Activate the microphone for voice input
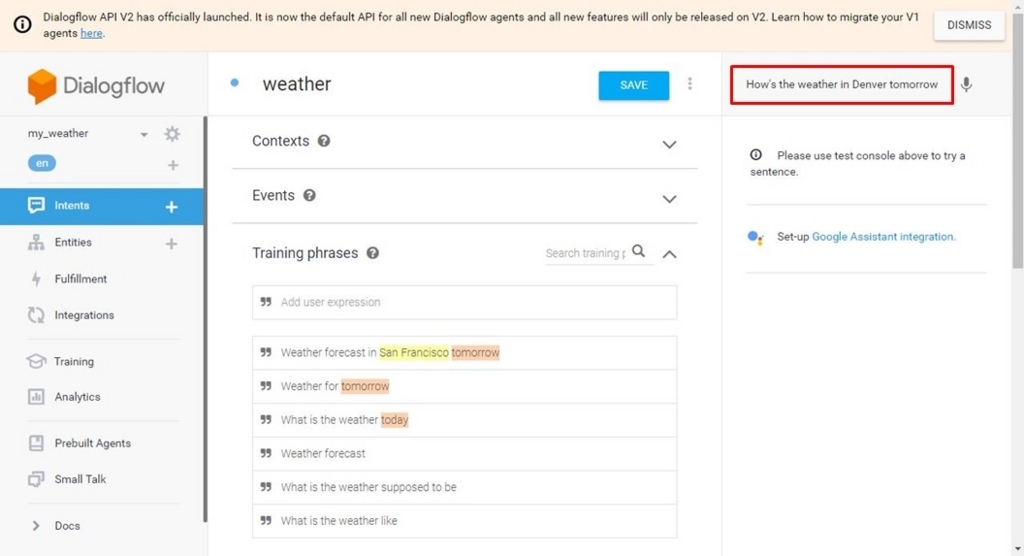Viewport: 1024px width, 556px height. pos(967,84)
